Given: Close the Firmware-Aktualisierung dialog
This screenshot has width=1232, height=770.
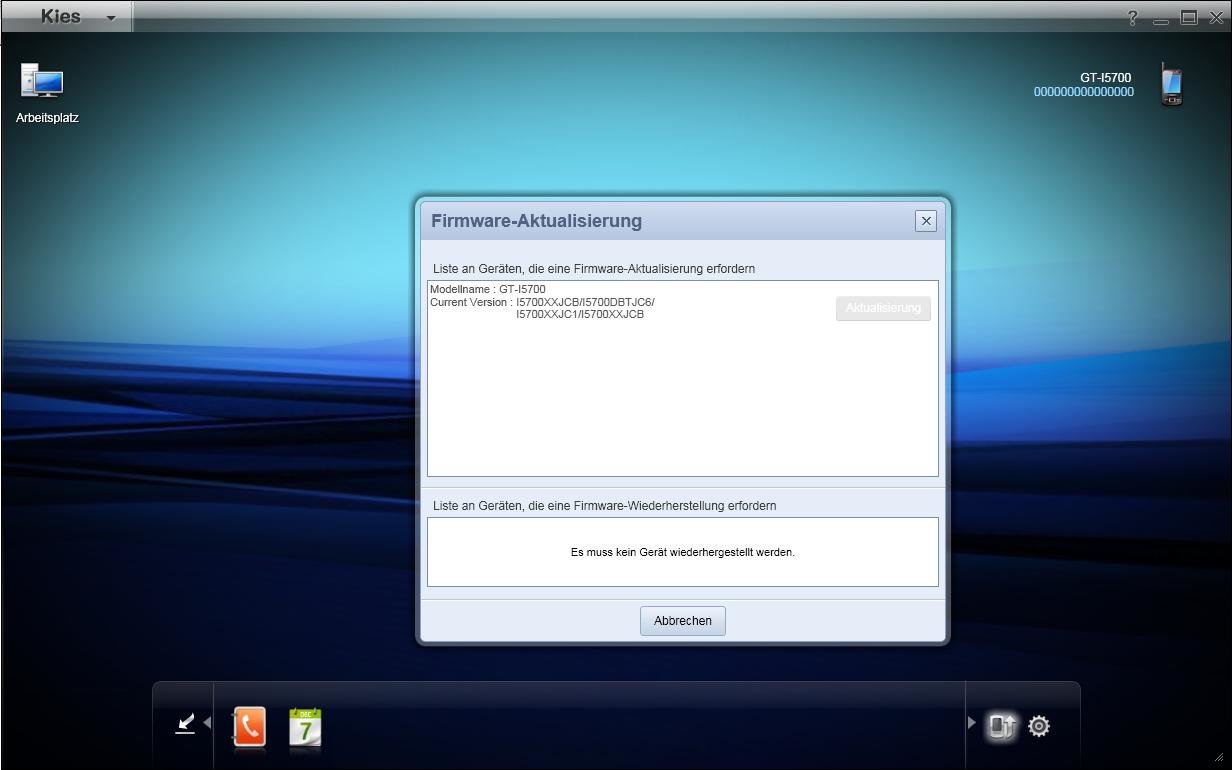Looking at the screenshot, I should tap(926, 221).
